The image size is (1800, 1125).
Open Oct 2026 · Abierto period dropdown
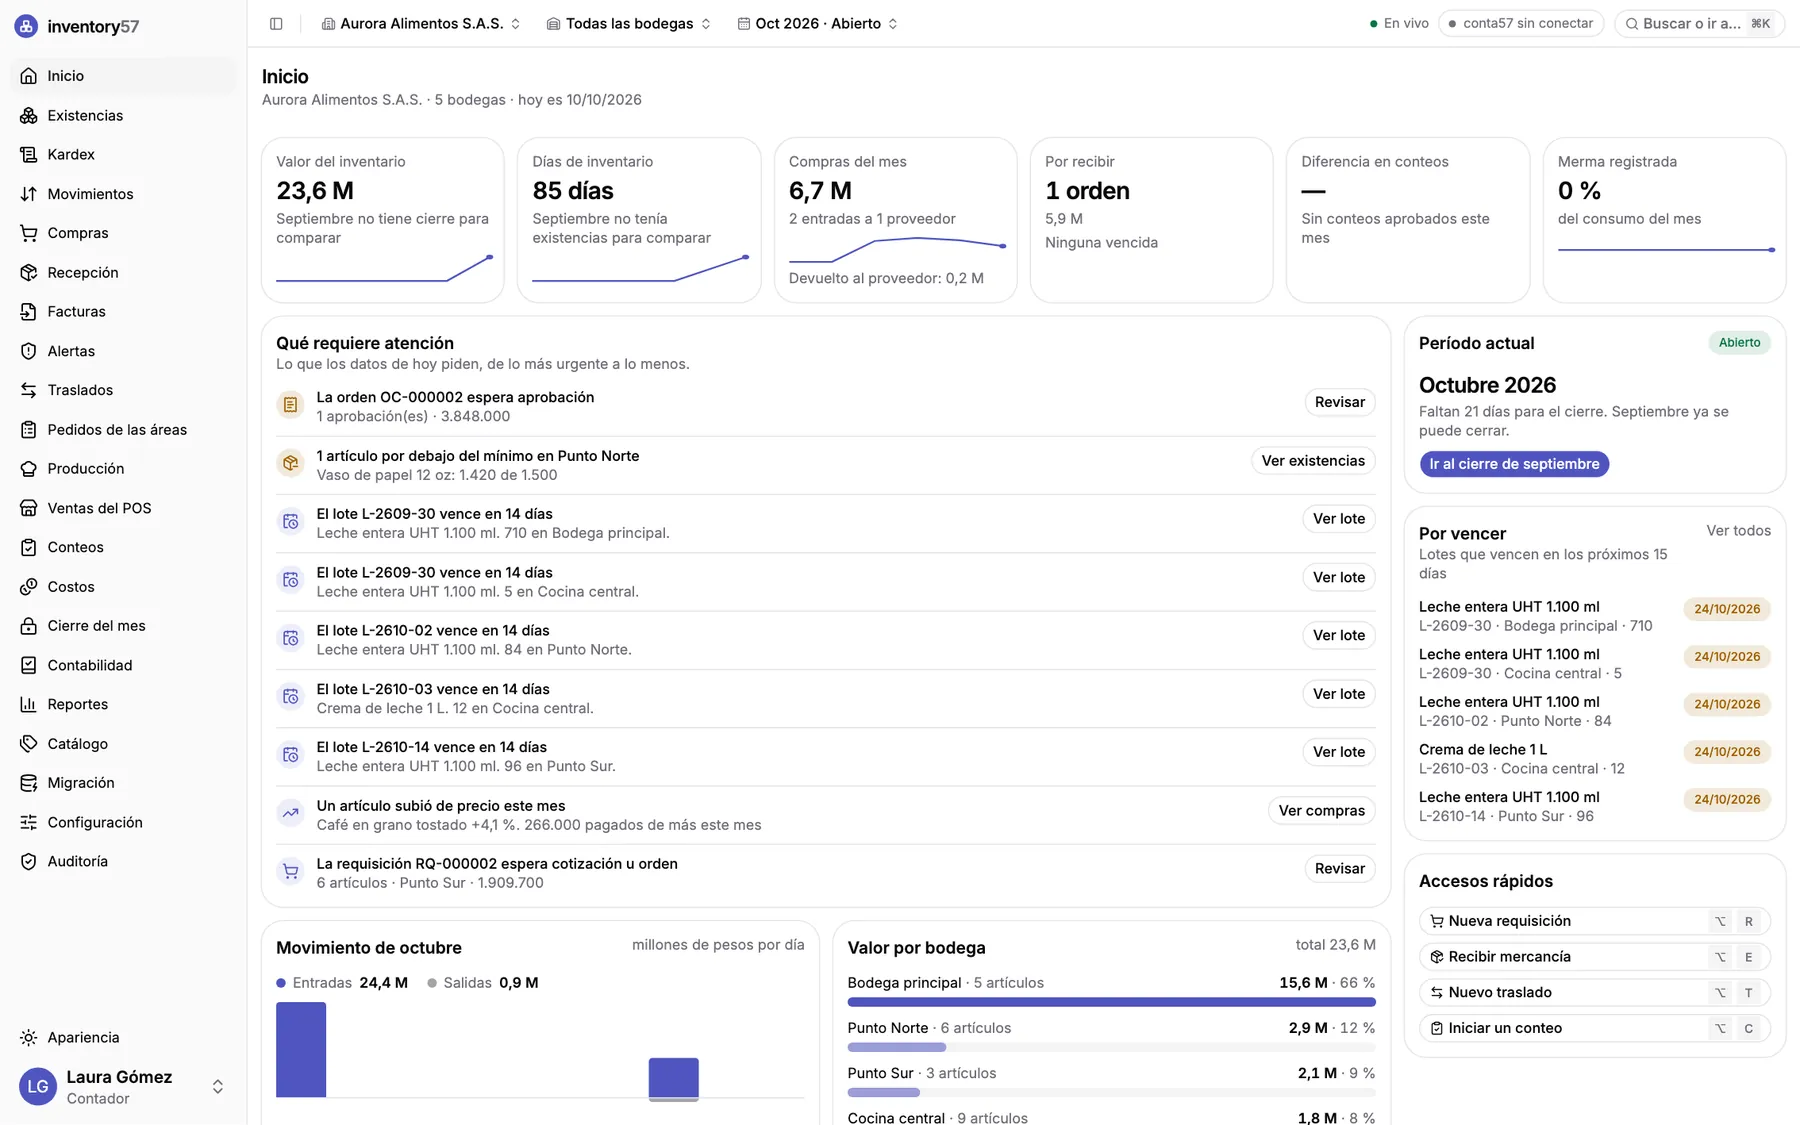tap(818, 23)
